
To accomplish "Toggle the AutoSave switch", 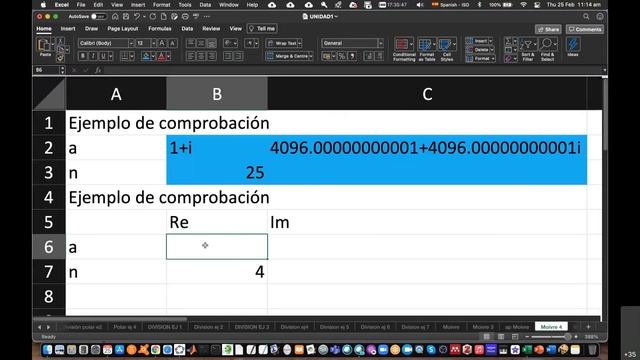I will click(98, 17).
